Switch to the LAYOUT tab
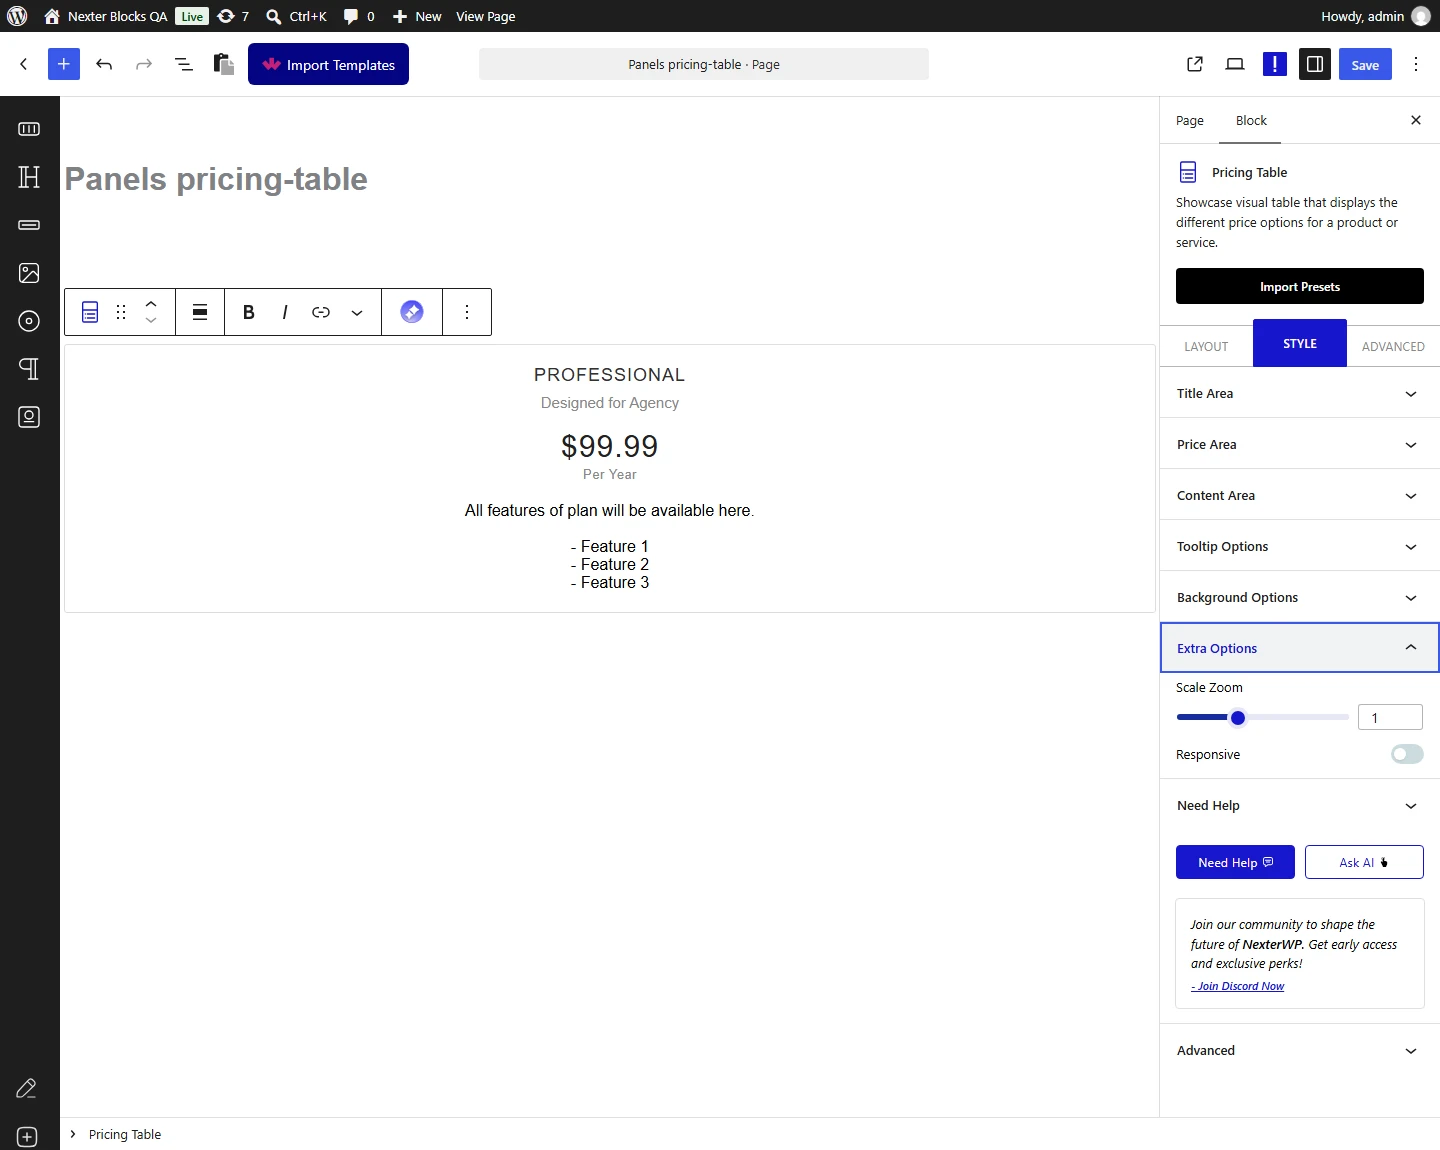 1206,346
